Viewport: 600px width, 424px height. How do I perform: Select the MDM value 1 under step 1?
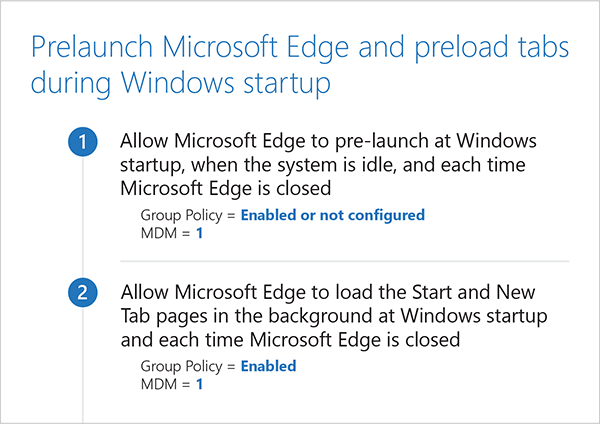click(200, 232)
